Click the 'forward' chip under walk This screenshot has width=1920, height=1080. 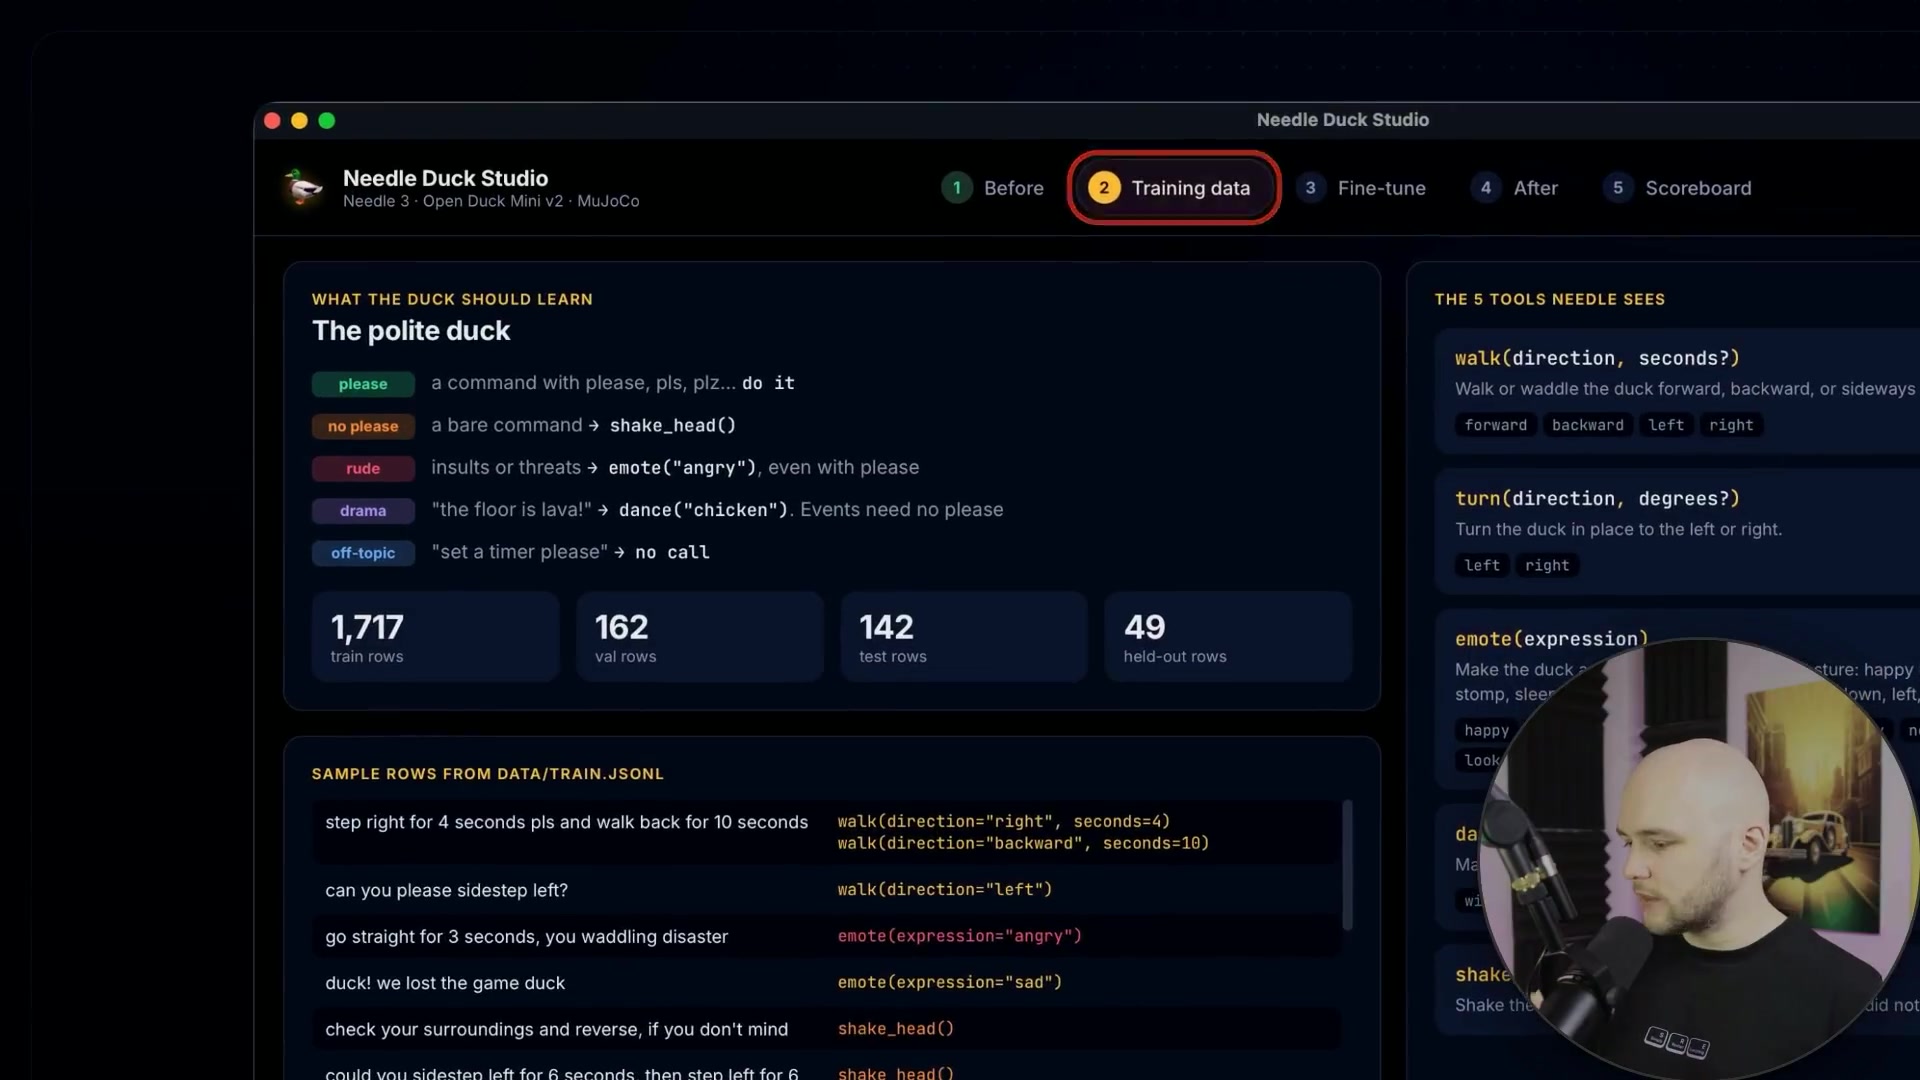[1496, 425]
